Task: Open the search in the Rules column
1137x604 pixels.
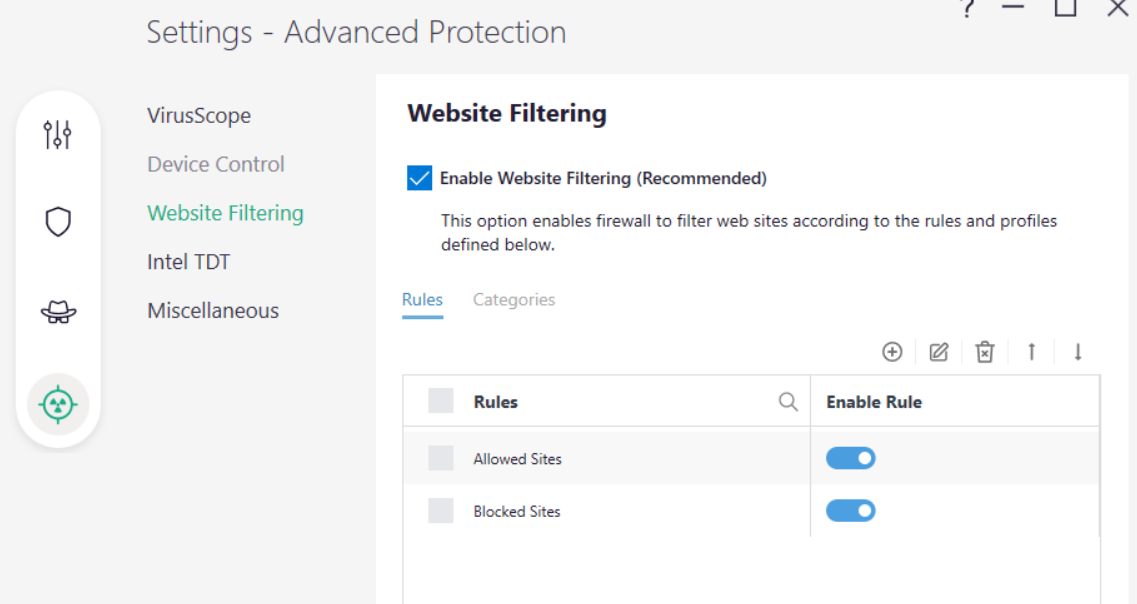Action: (787, 401)
